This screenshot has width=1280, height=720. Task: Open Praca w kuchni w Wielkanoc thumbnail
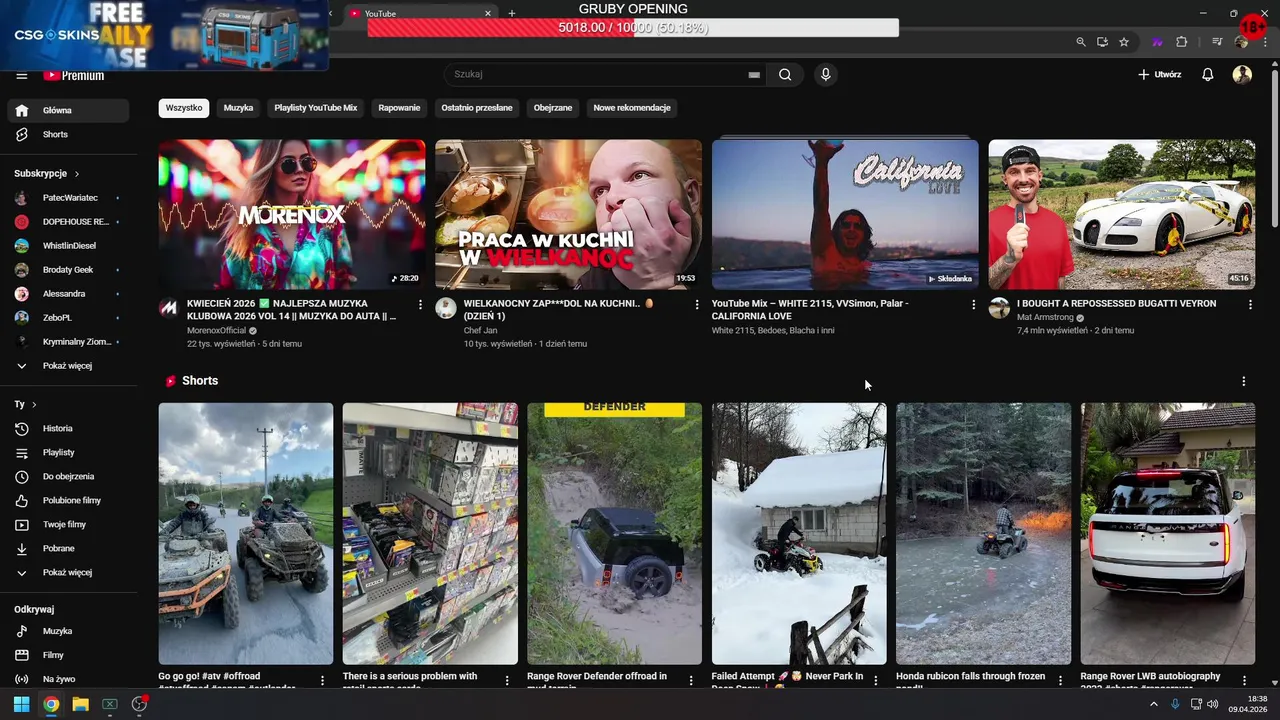568,214
